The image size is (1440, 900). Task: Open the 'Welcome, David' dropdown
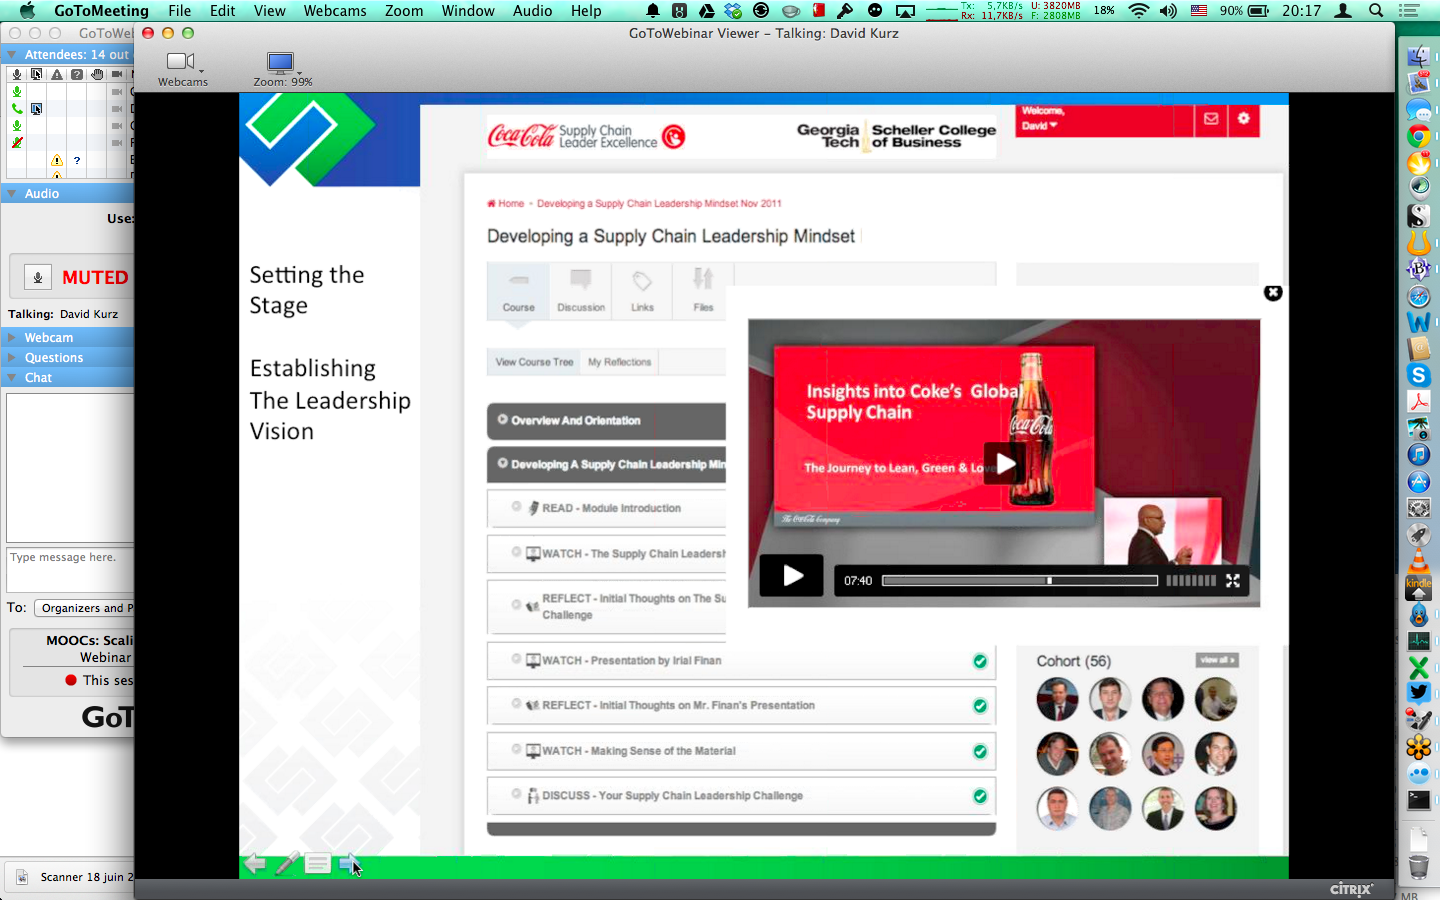coord(1040,125)
